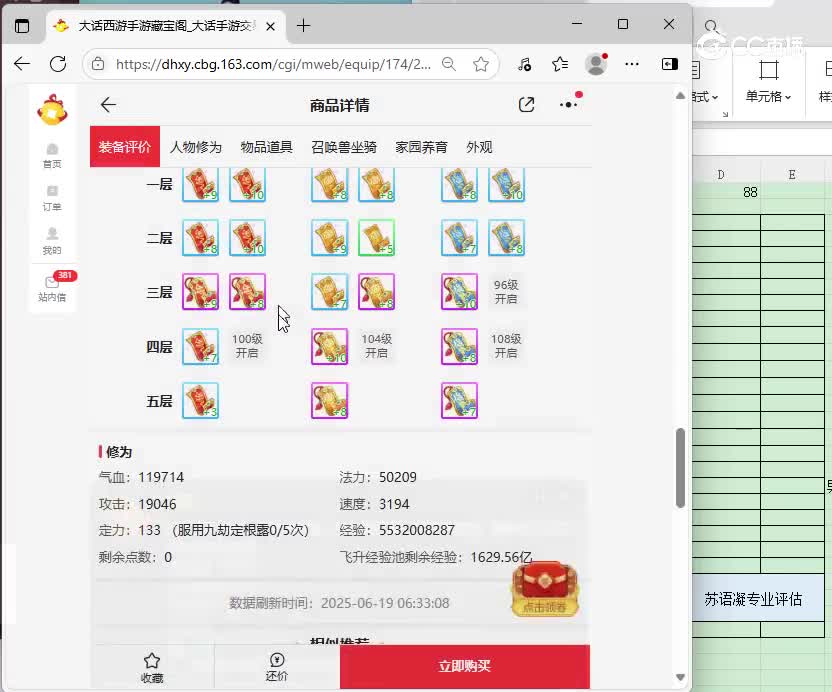Click the 108级开启 locked slot

pyautogui.click(x=506, y=346)
